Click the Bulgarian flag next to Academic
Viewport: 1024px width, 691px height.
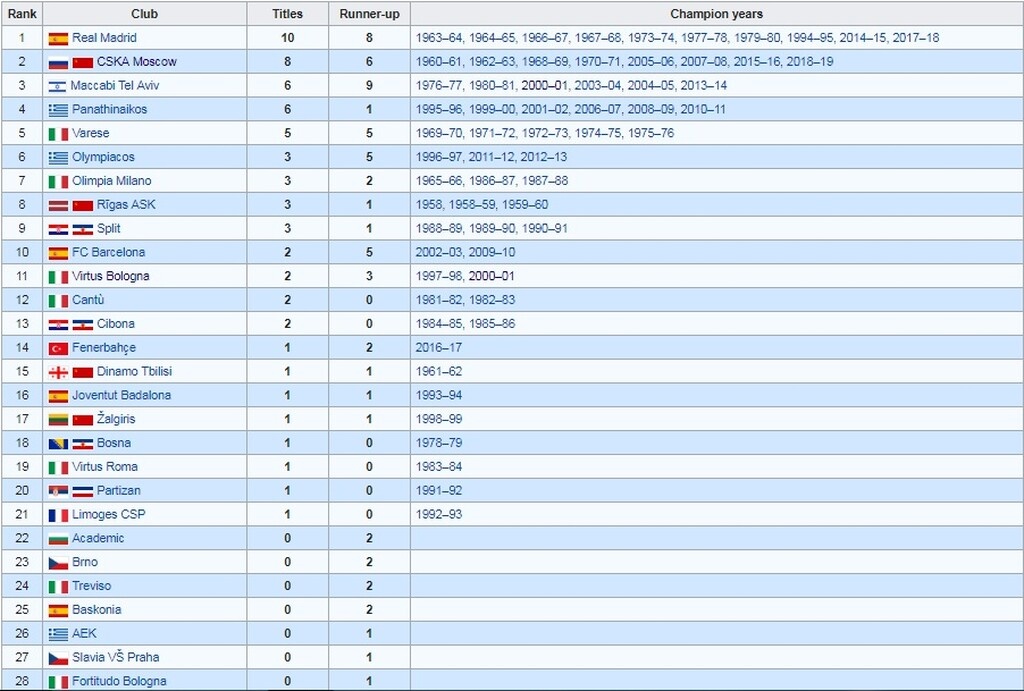(x=58, y=539)
